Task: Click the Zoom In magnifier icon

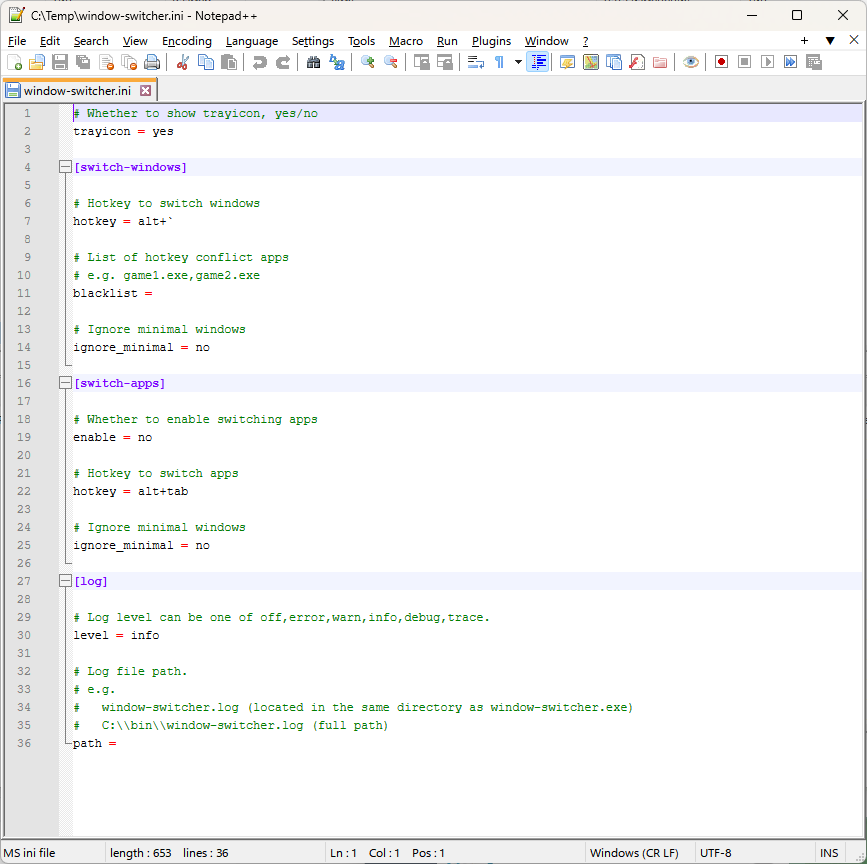Action: coord(368,62)
